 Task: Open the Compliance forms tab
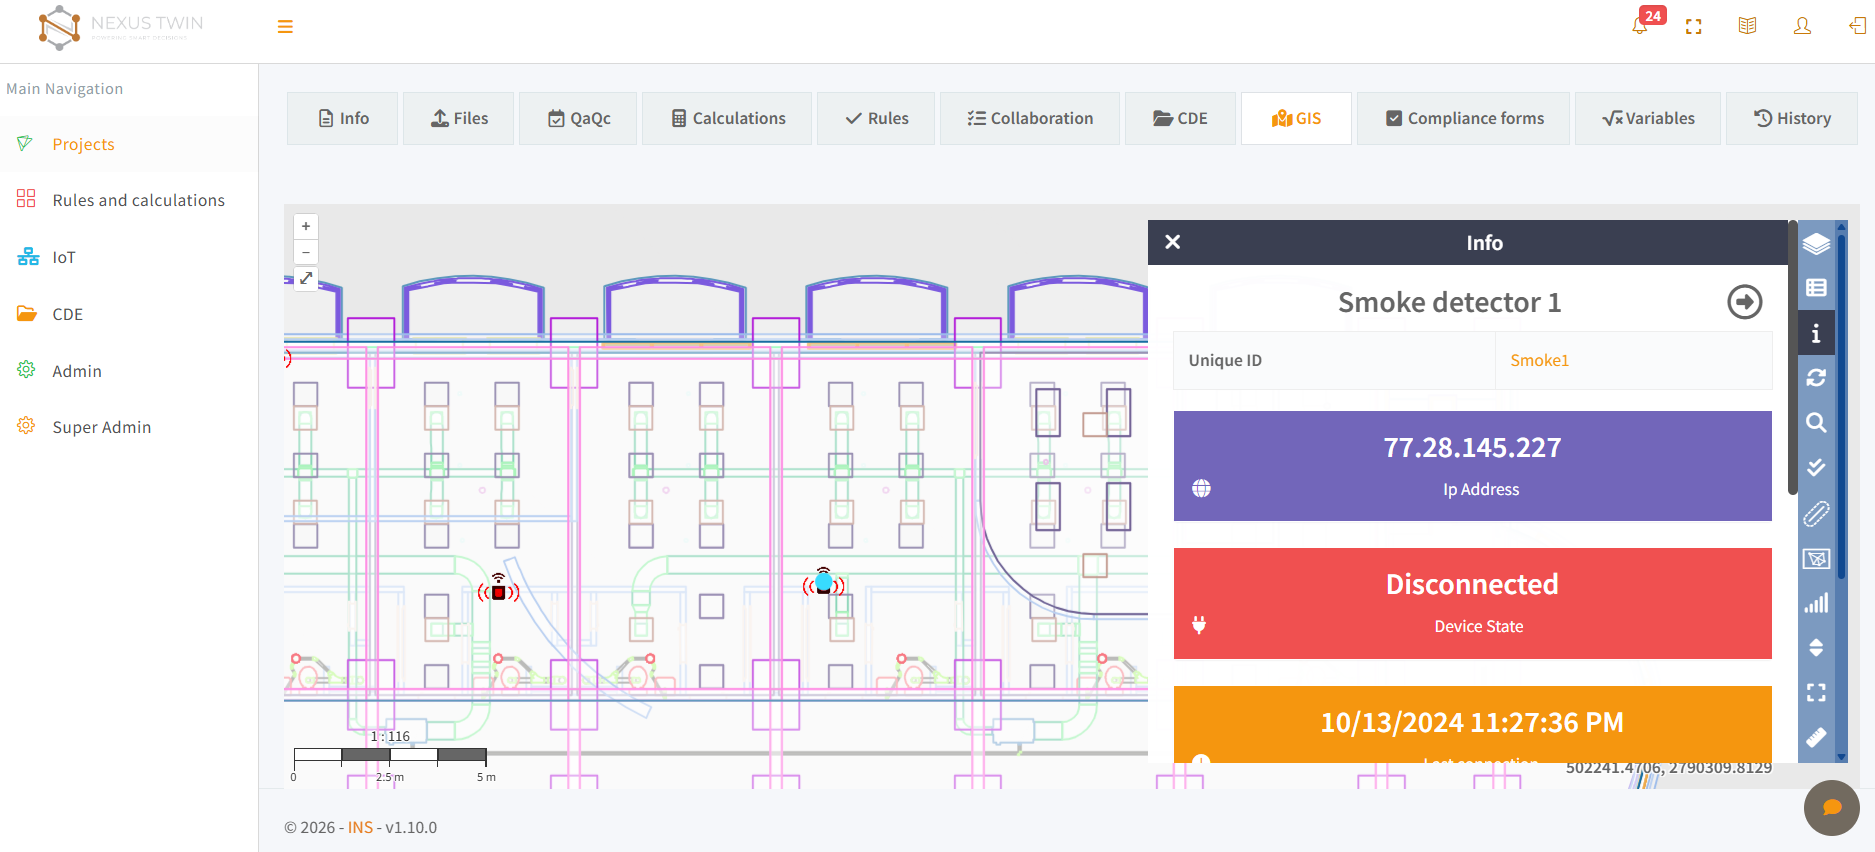[1464, 118]
